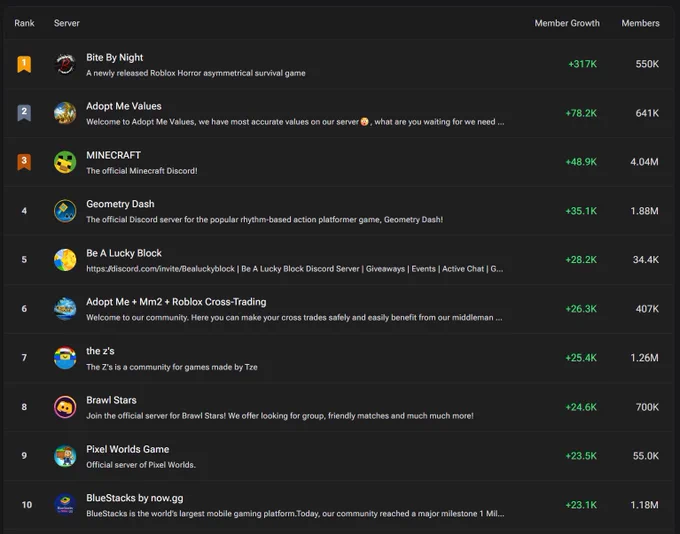Image resolution: width=680 pixels, height=534 pixels.
Task: Click the silver rank 2 badge
Action: pyautogui.click(x=24, y=113)
